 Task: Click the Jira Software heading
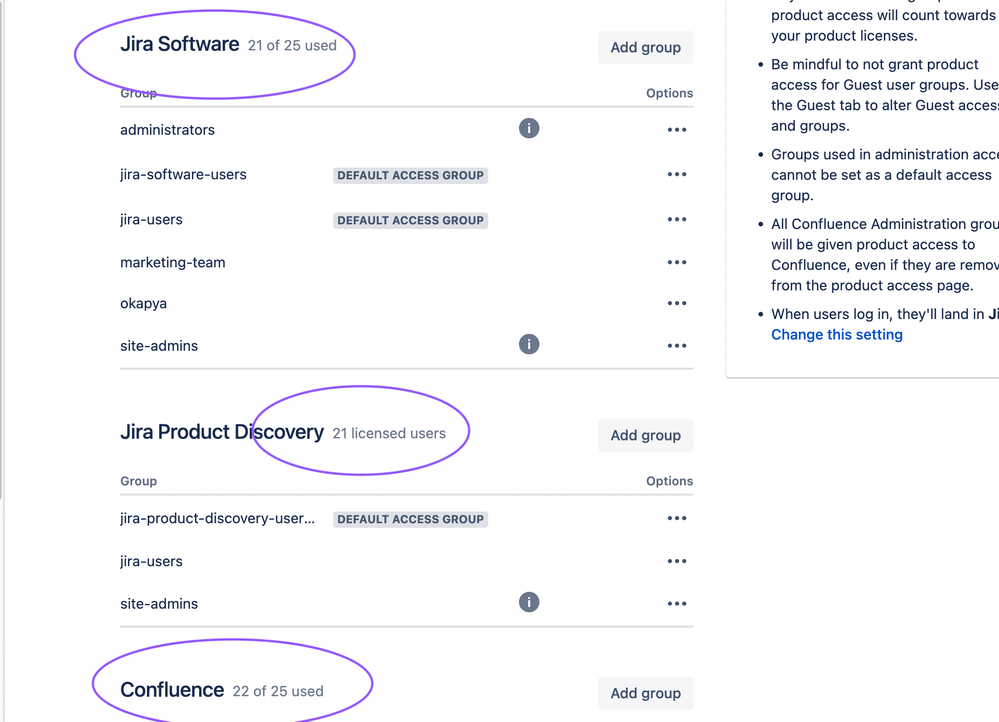(180, 44)
